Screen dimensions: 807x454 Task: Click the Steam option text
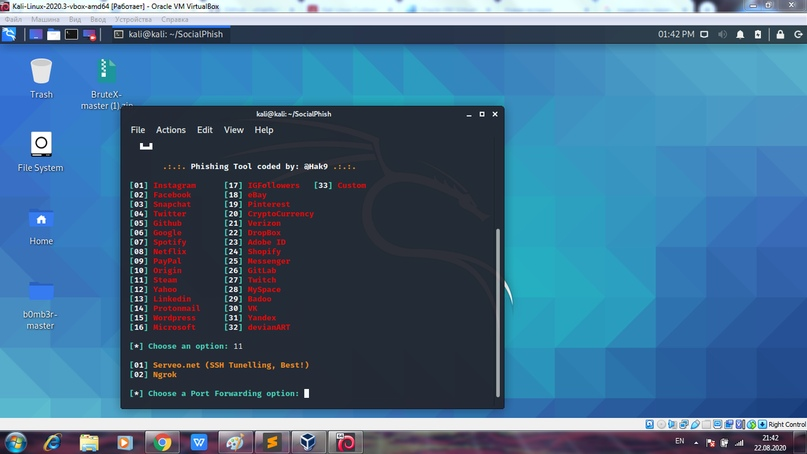[x=165, y=280]
